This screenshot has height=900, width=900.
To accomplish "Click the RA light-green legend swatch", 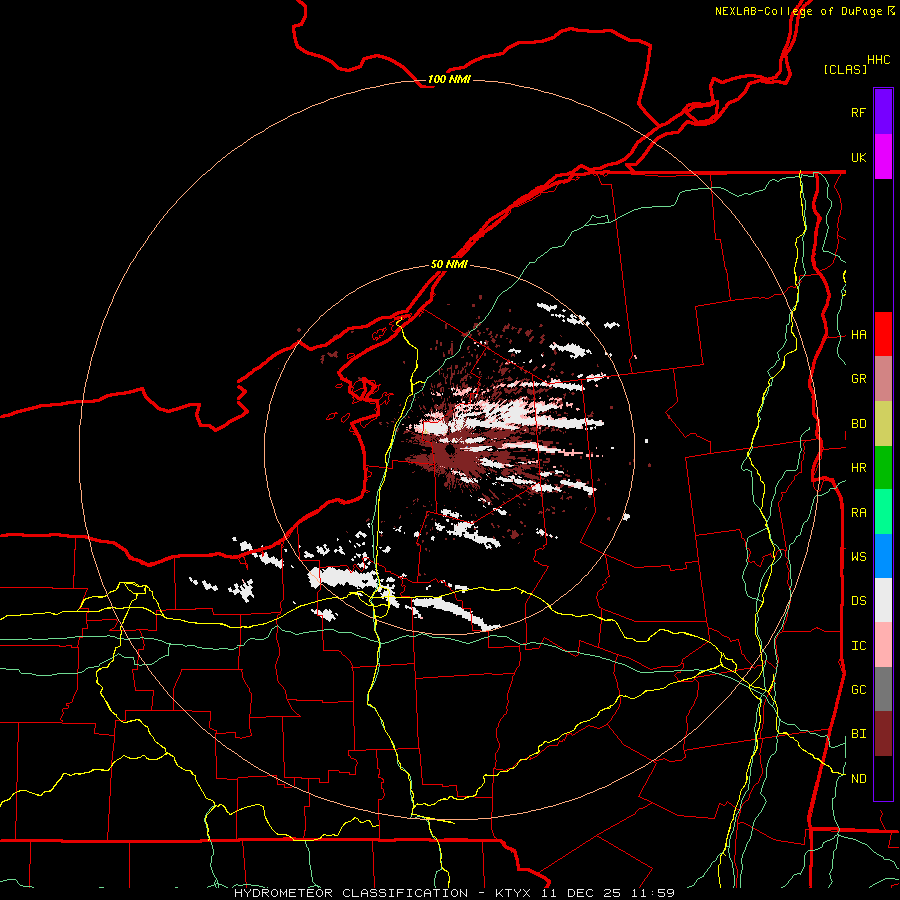I will (x=883, y=512).
